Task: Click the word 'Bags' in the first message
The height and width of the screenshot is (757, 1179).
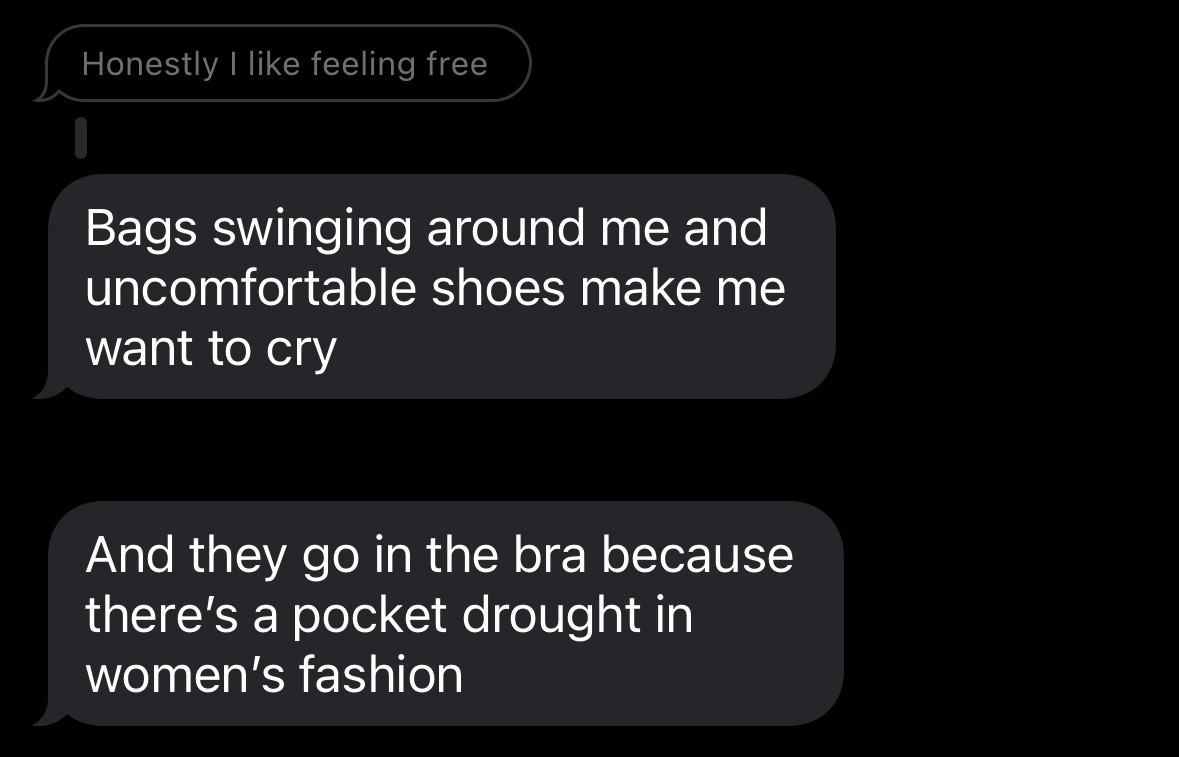Action: [141, 229]
